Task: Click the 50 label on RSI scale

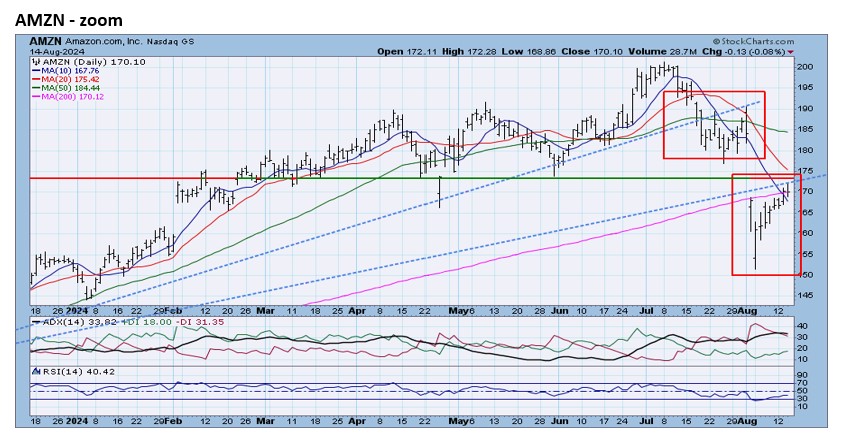Action: click(803, 391)
